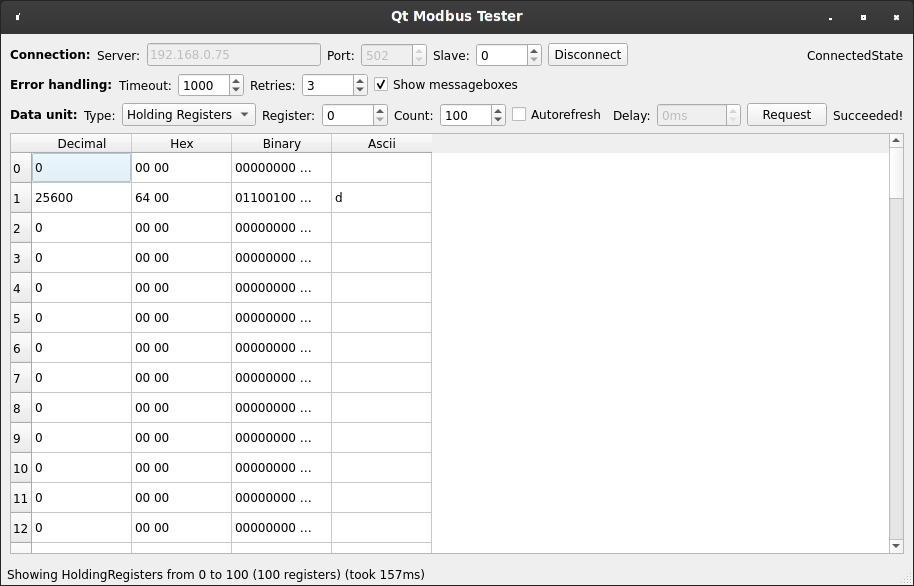The width and height of the screenshot is (914, 586).
Task: Click the Timeout input field
Action: (x=203, y=85)
